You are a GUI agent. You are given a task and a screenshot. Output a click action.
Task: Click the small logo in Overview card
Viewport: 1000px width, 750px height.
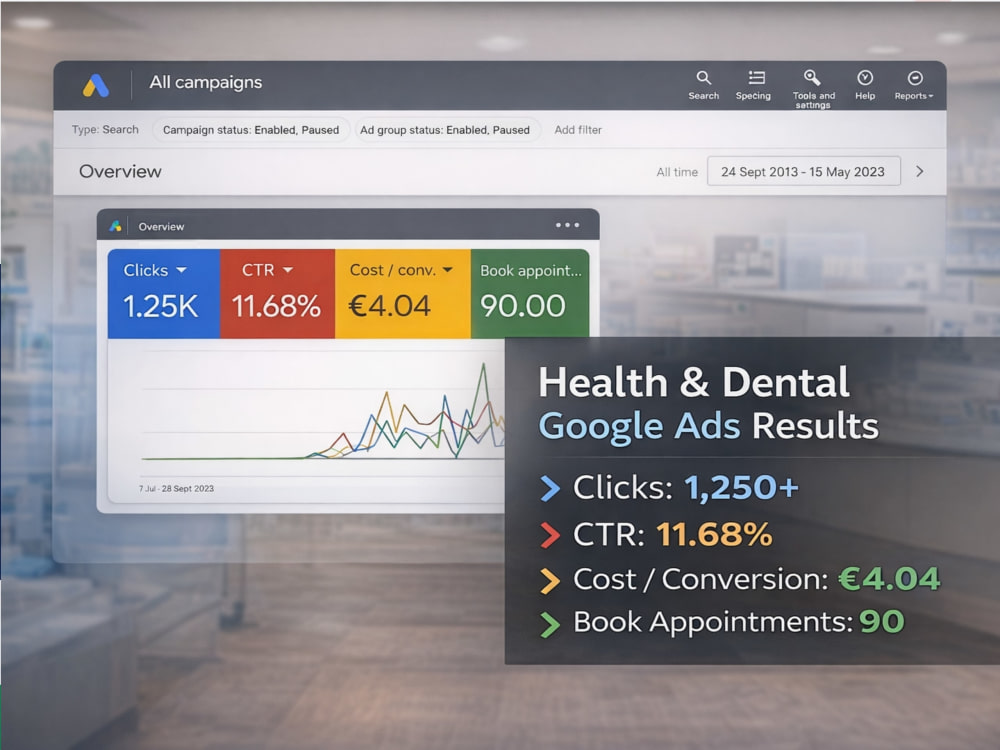(x=115, y=226)
